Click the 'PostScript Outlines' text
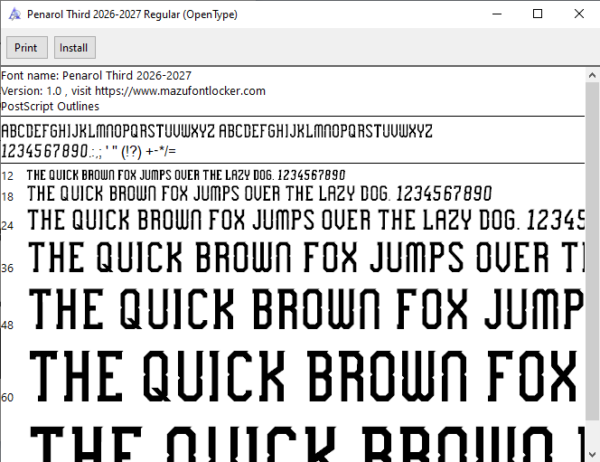The width and height of the screenshot is (600, 462). click(50, 106)
